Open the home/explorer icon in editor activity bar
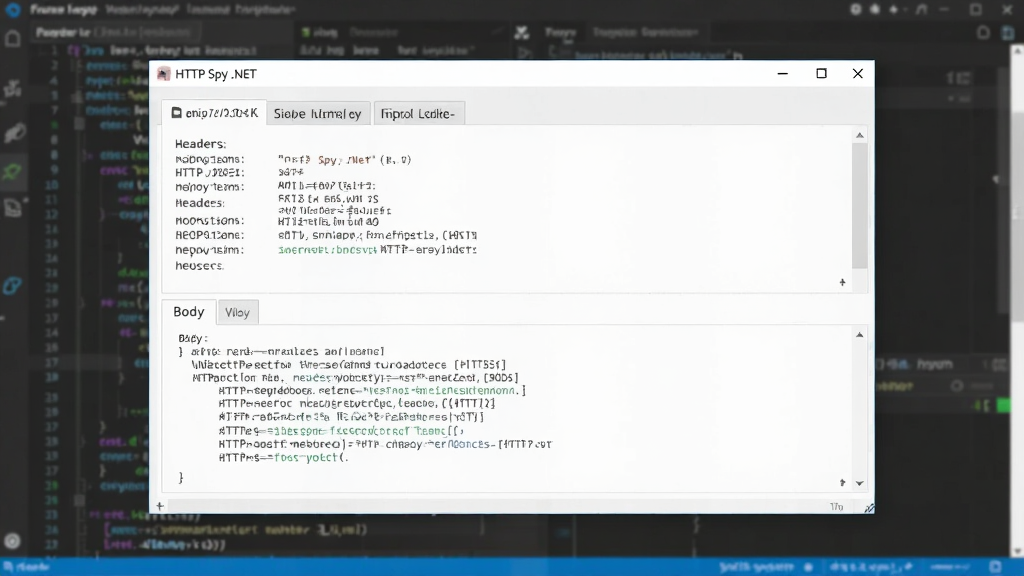The image size is (1024, 576). pyautogui.click(x=12, y=39)
